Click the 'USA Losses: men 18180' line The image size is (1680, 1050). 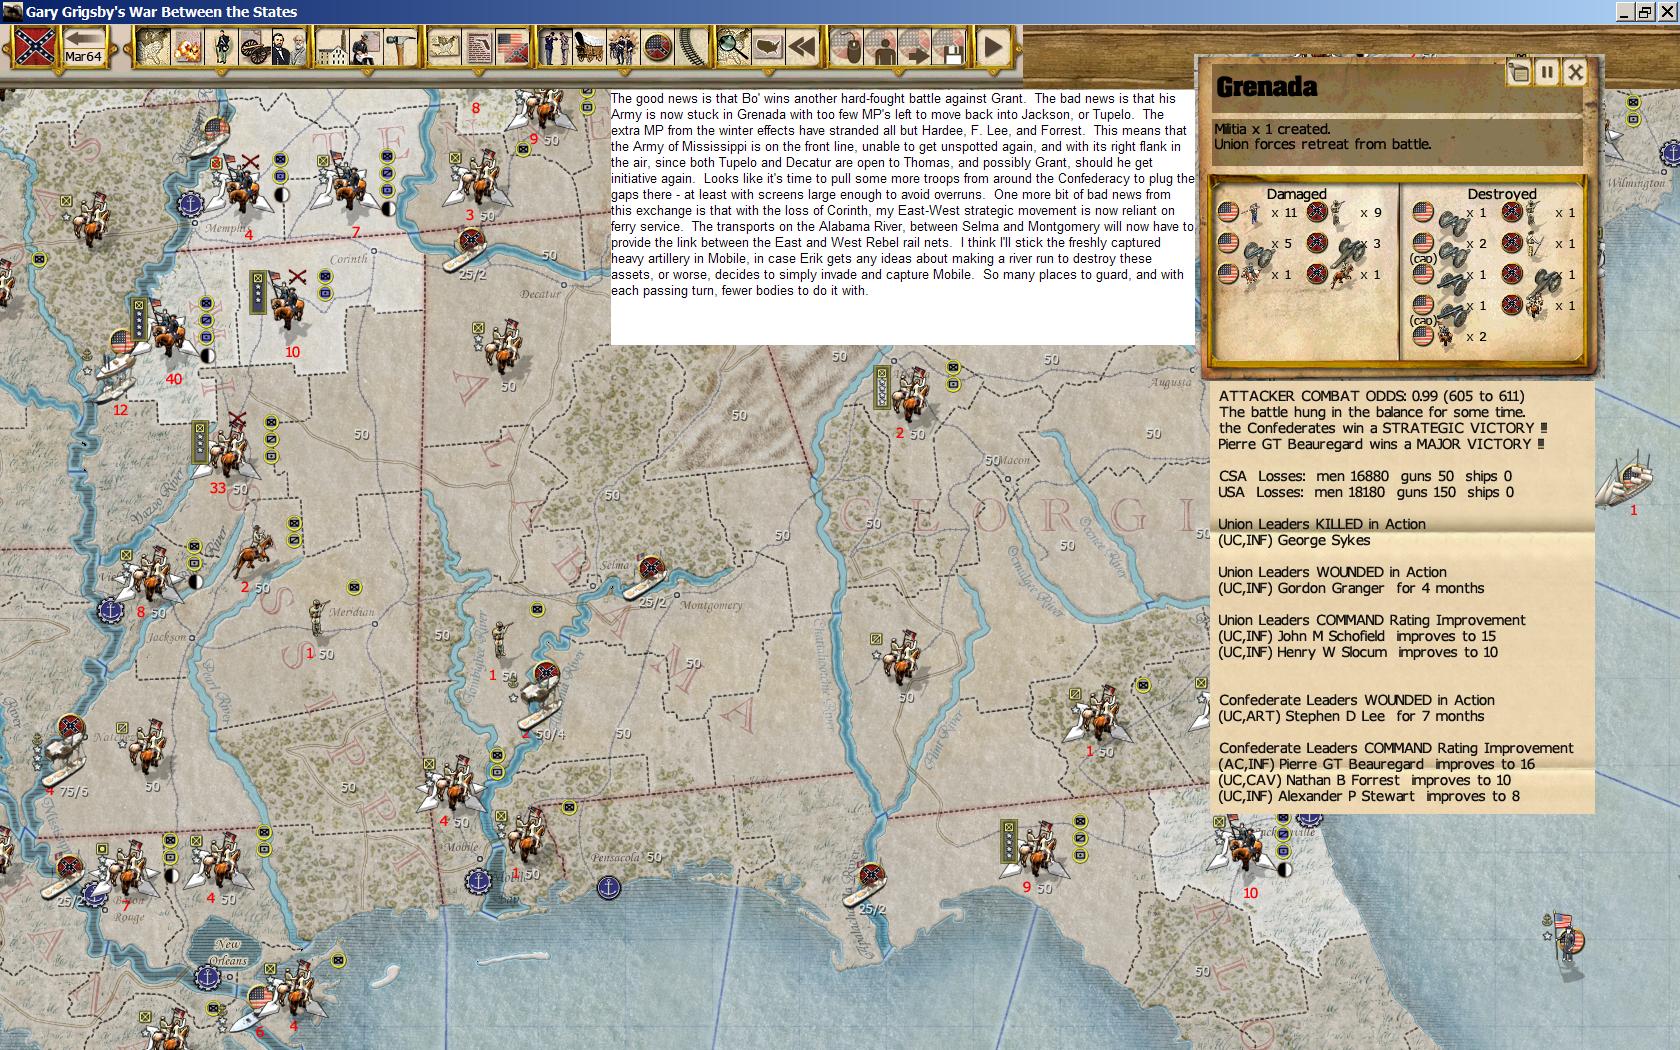[x=1366, y=492]
